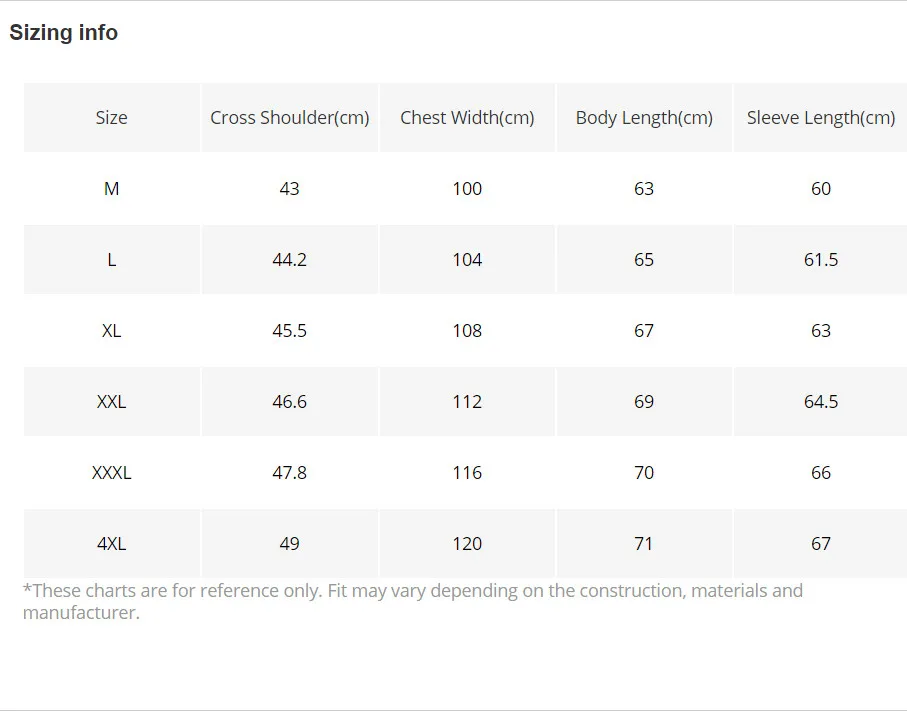This screenshot has height=711, width=907.
Task: Select the Size column header
Action: click(x=111, y=118)
